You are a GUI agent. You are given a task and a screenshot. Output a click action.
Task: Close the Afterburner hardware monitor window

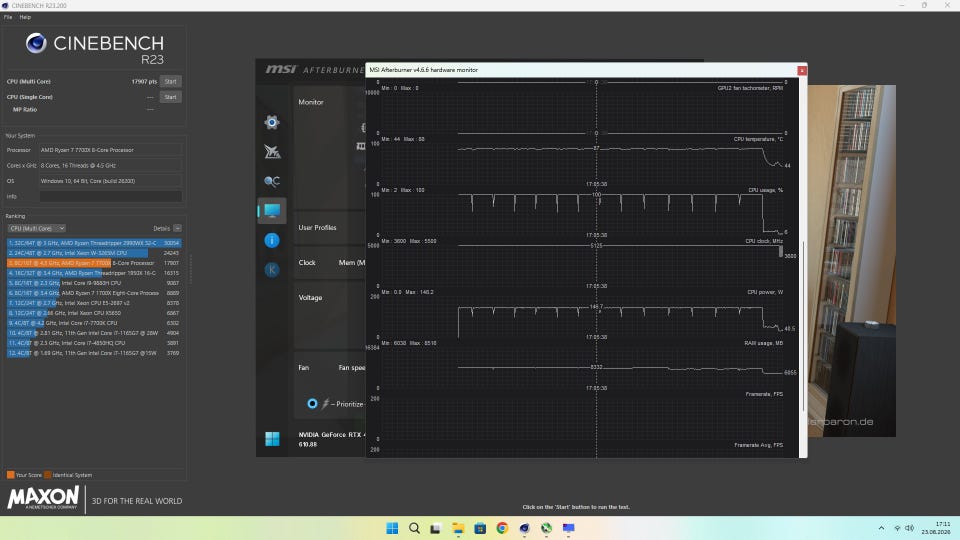(x=801, y=70)
